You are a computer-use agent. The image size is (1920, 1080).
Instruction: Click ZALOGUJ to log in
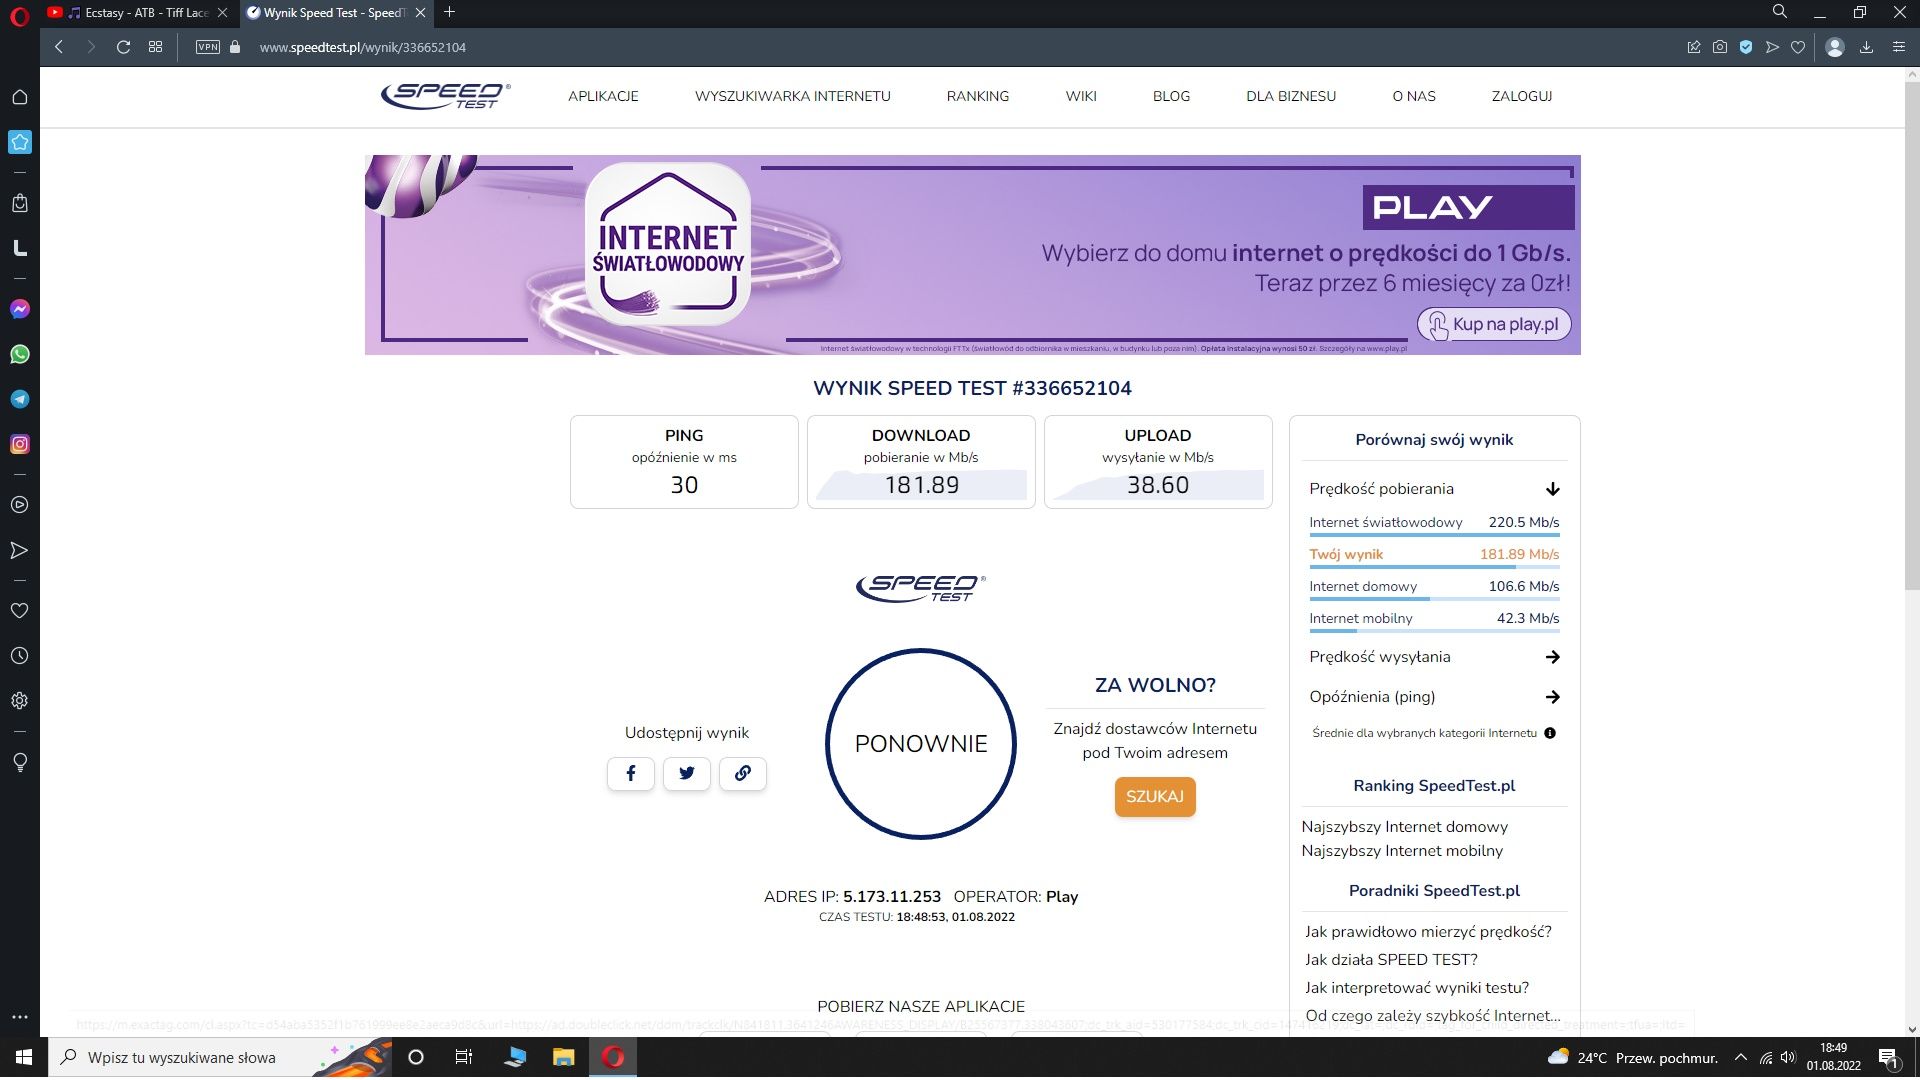pyautogui.click(x=1522, y=96)
